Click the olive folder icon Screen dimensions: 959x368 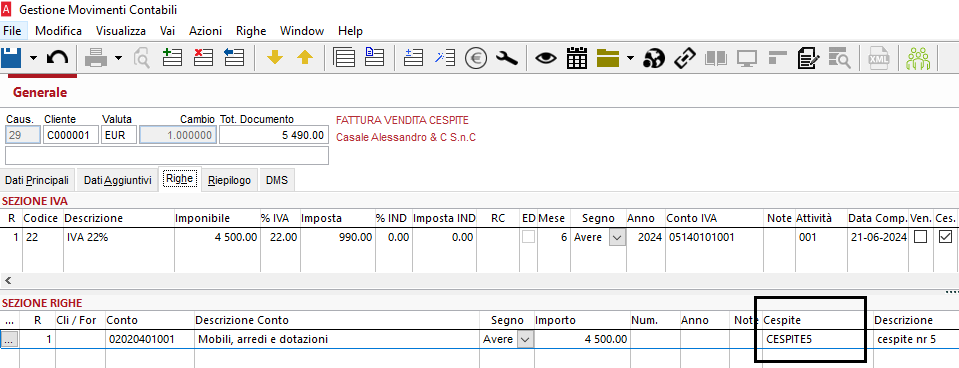pyautogui.click(x=608, y=59)
